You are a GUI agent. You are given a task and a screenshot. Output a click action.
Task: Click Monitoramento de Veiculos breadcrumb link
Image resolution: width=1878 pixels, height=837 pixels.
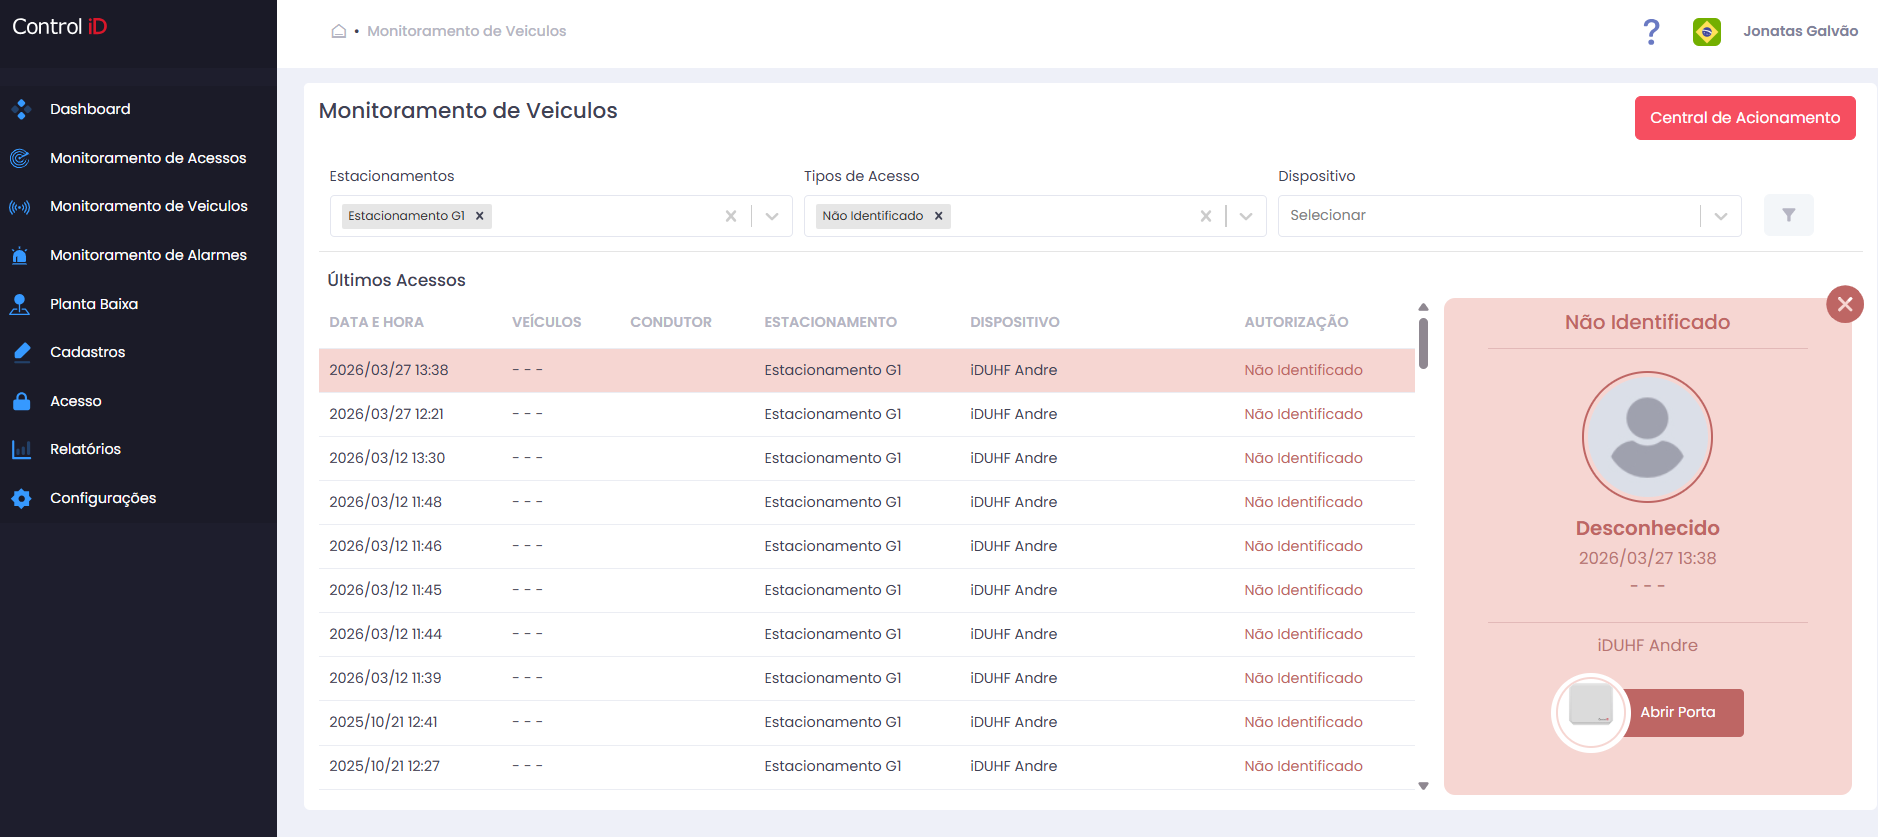click(466, 31)
